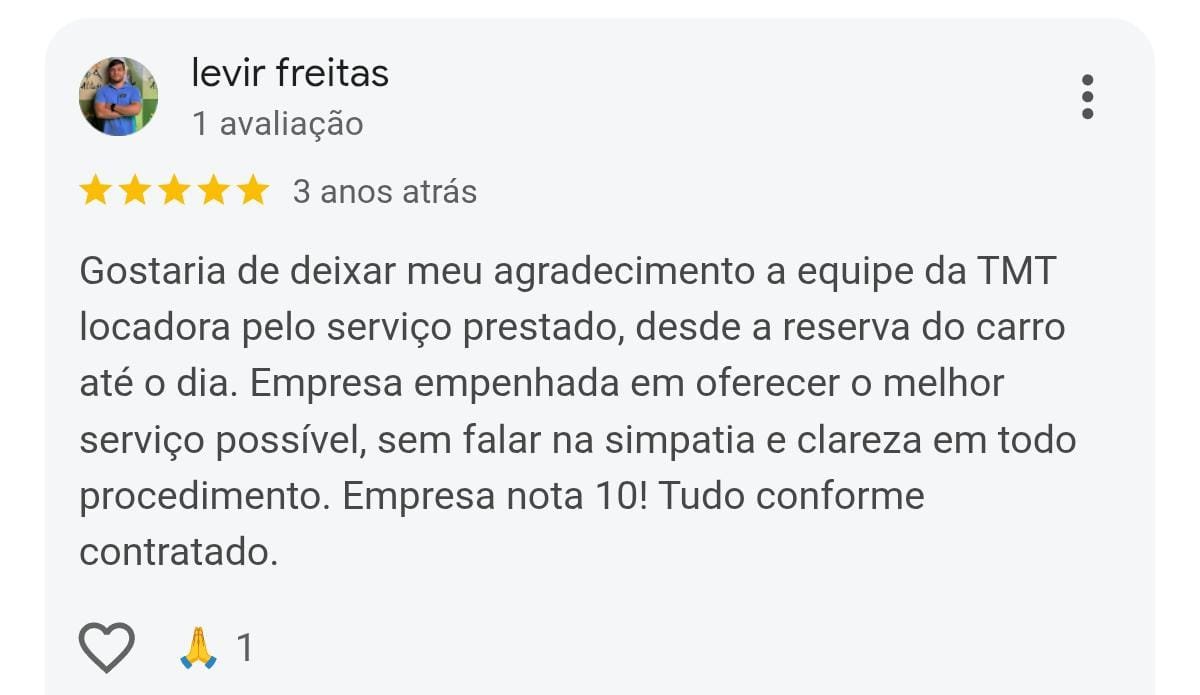Image resolution: width=1200 pixels, height=695 pixels.
Task: Open the three-dot more options menu
Action: tap(1087, 97)
